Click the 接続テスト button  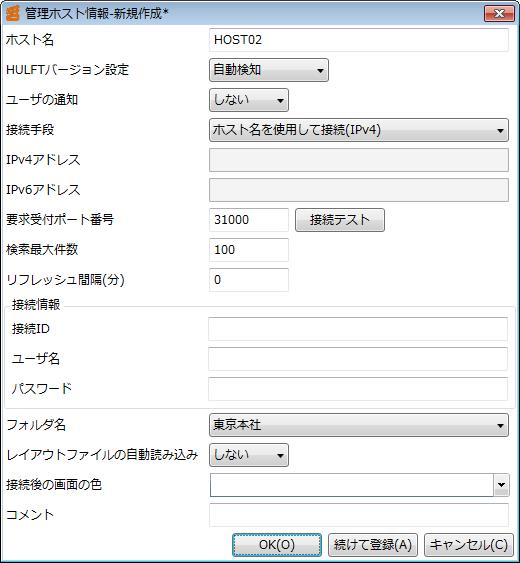(x=340, y=220)
